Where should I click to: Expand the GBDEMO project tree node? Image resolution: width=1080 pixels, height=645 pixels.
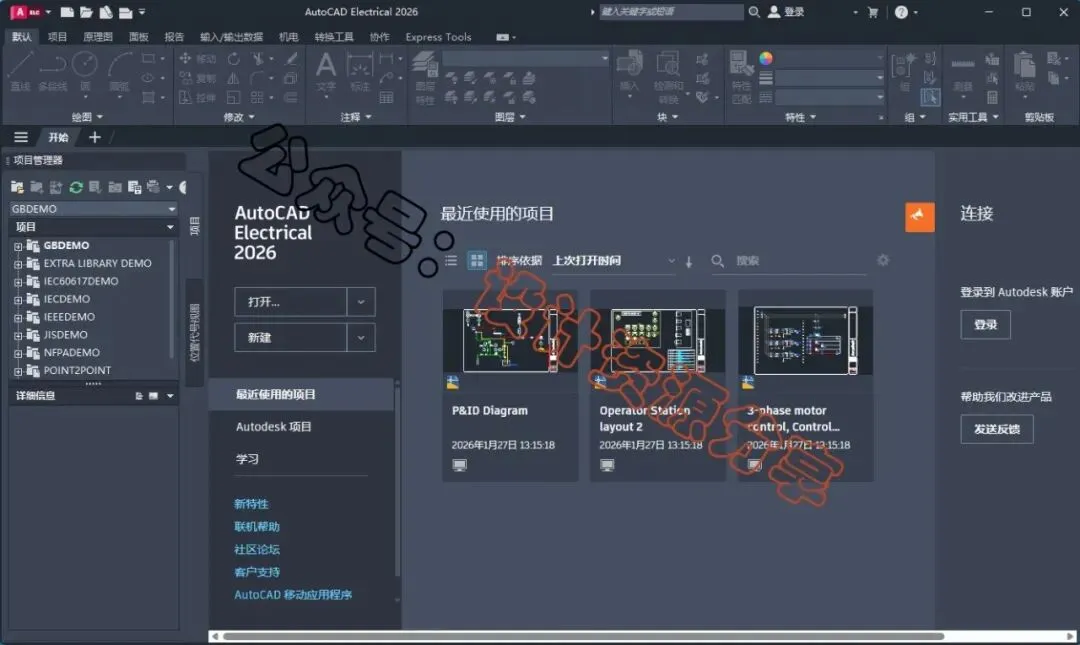[18, 246]
